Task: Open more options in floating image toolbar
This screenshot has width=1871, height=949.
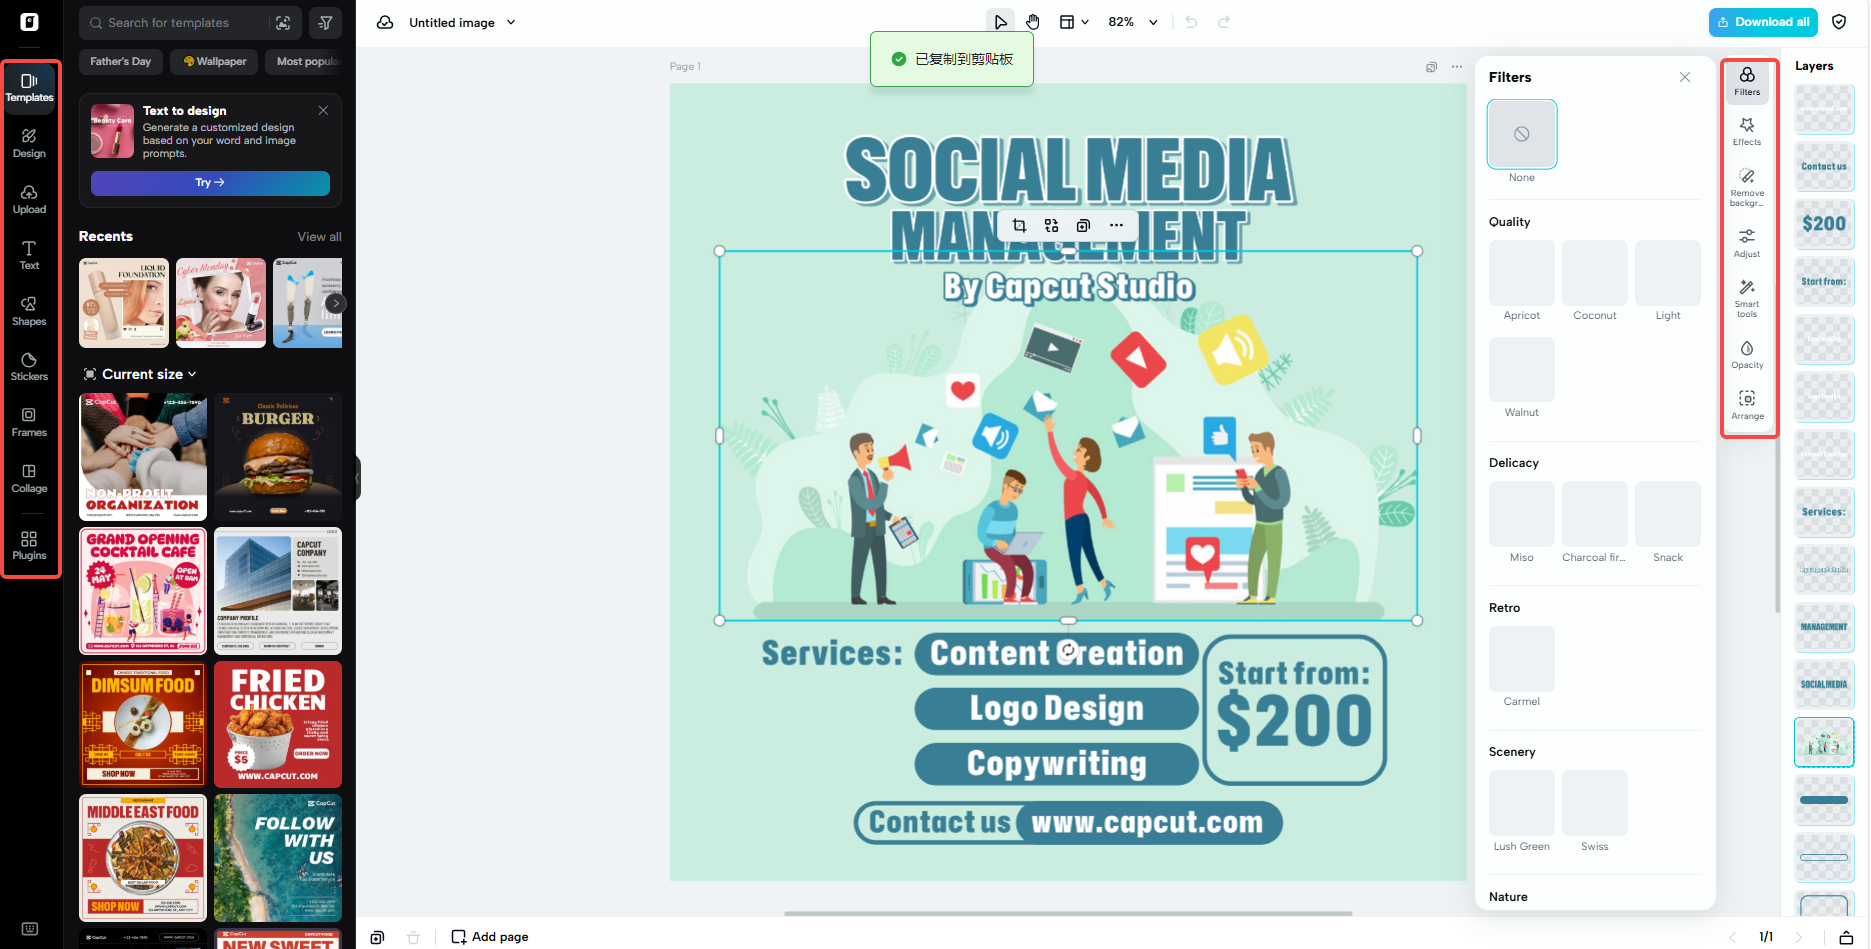Action: [x=1116, y=226]
